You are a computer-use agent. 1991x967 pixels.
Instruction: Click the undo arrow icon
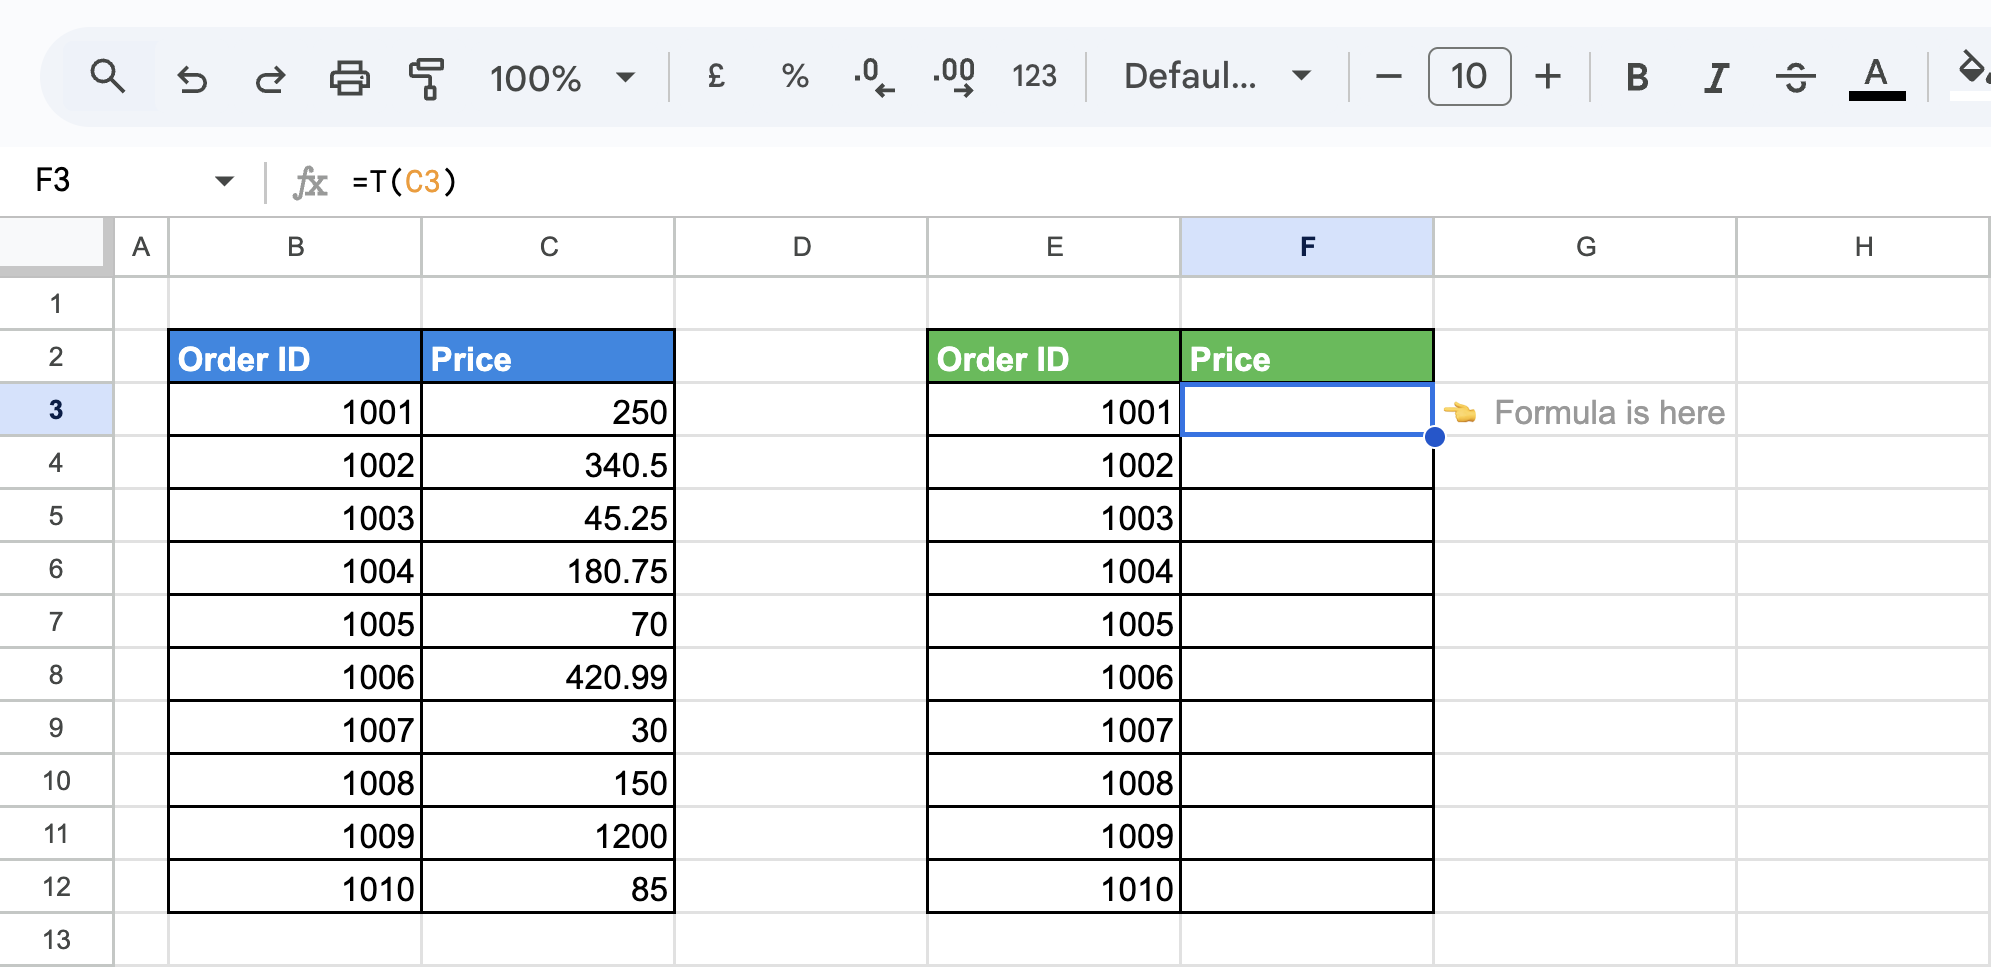[191, 77]
